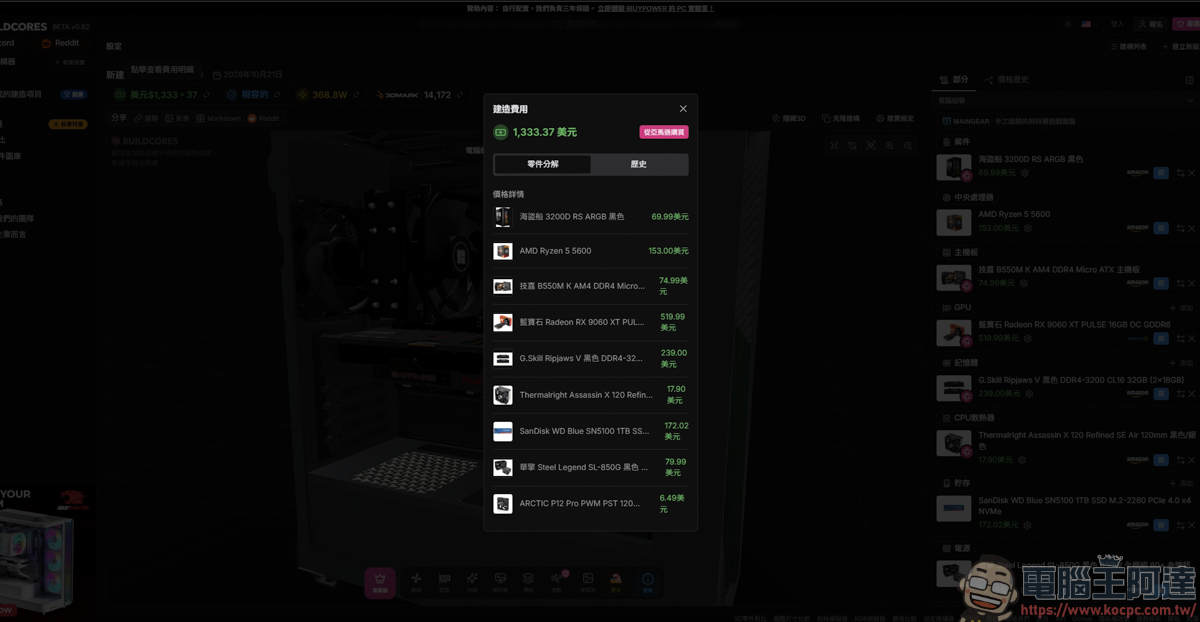Click the 3DMark 14,172 score badge
The height and width of the screenshot is (622, 1200).
point(421,95)
